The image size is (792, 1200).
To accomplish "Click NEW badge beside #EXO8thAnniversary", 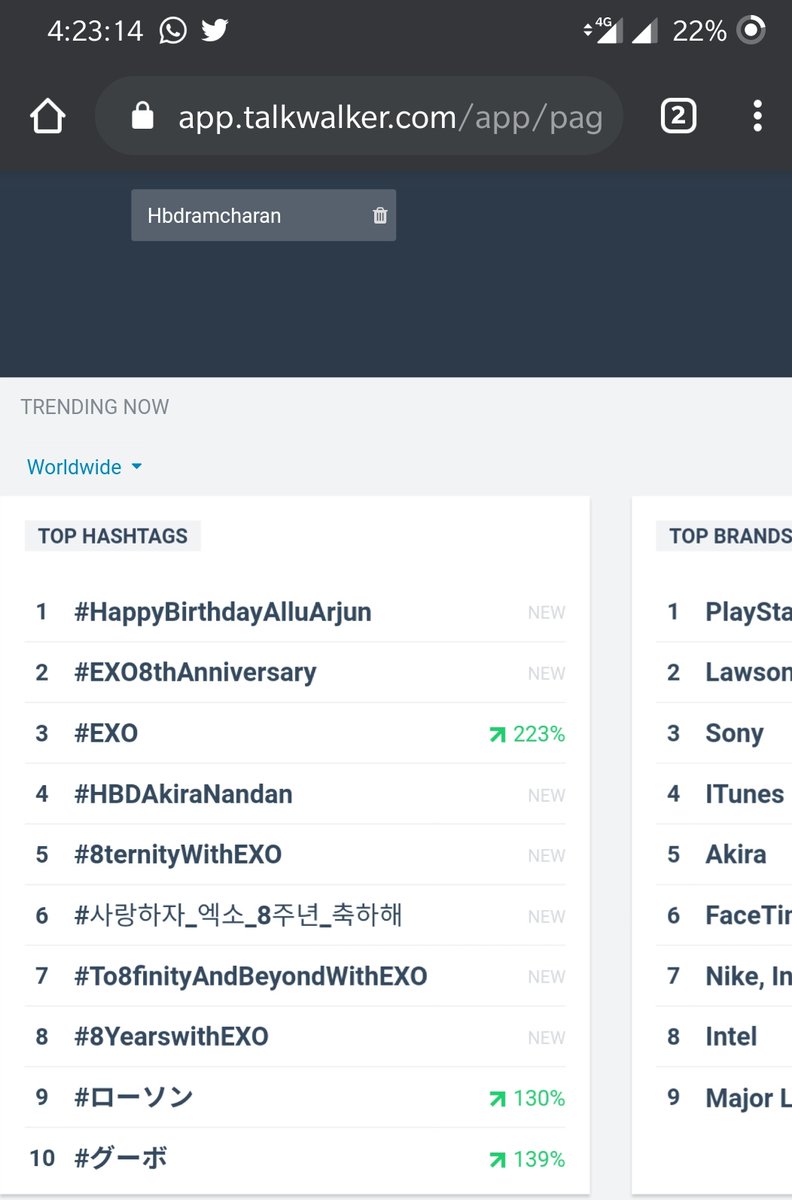I will (x=546, y=674).
